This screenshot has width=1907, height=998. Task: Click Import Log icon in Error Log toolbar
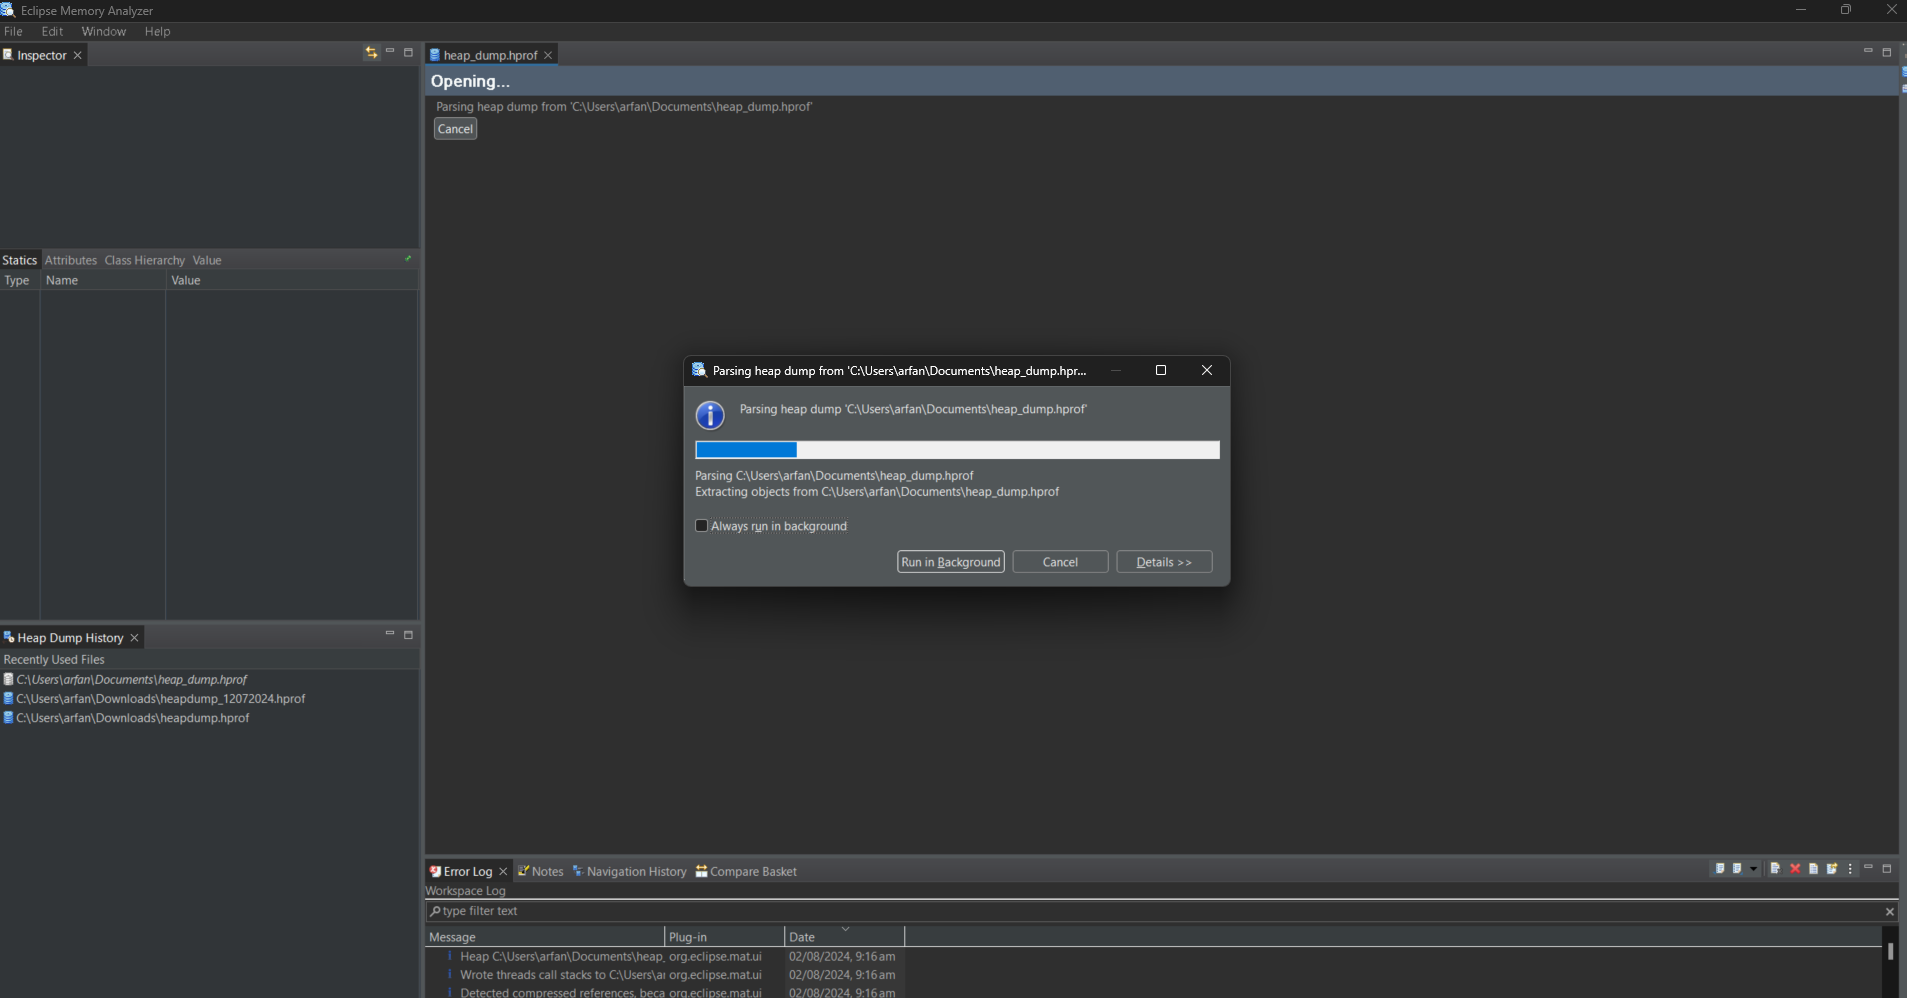point(1737,868)
